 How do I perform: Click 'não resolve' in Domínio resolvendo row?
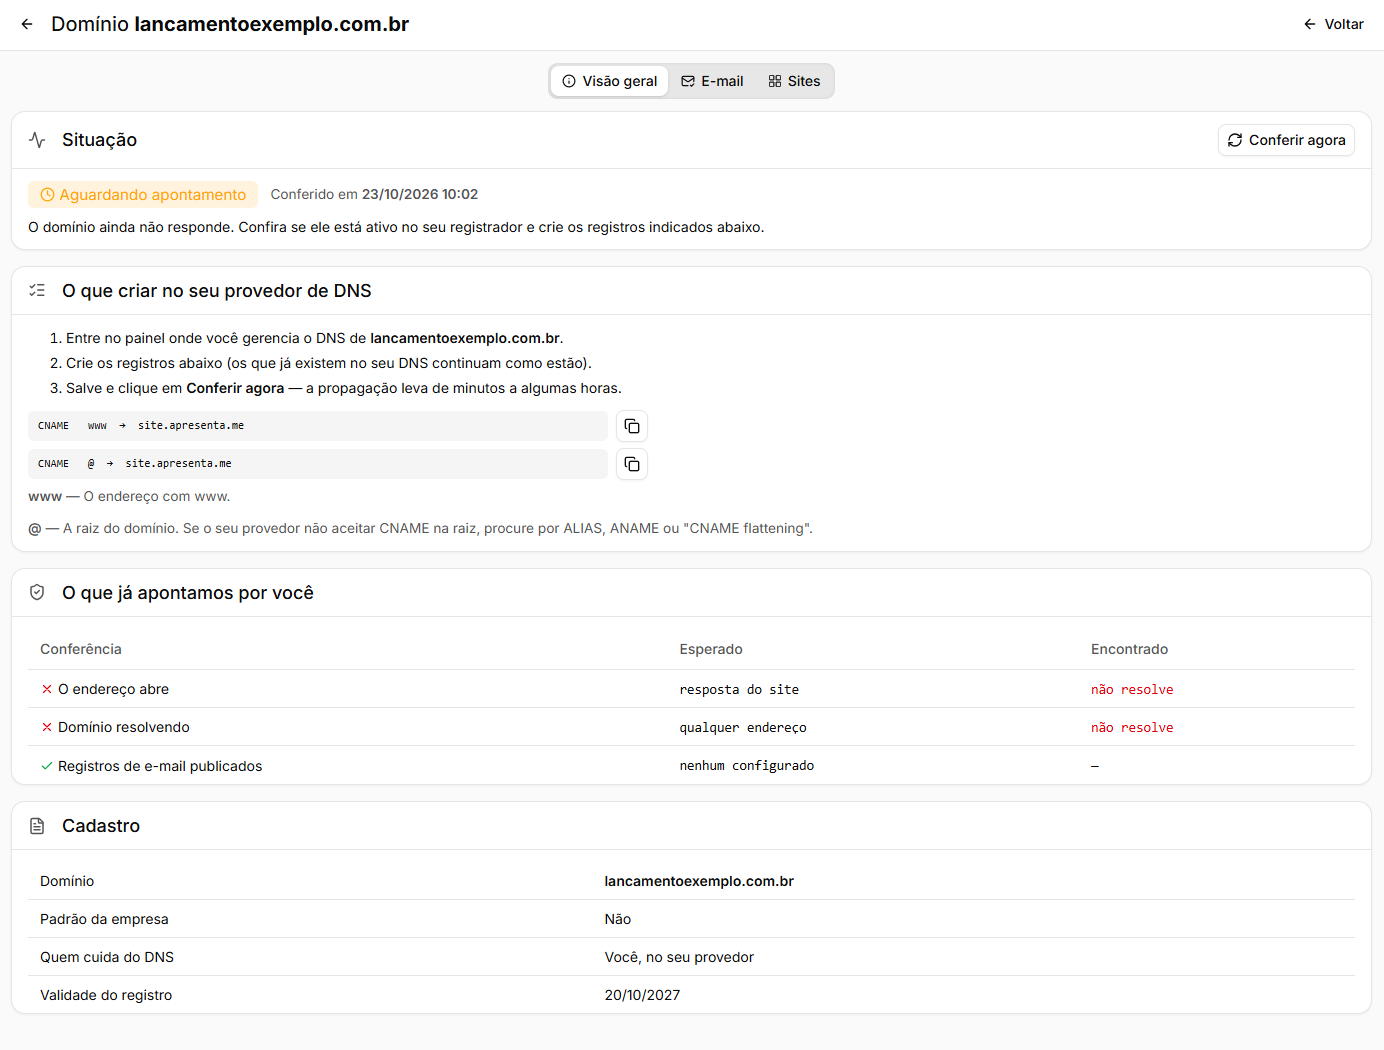click(x=1132, y=728)
